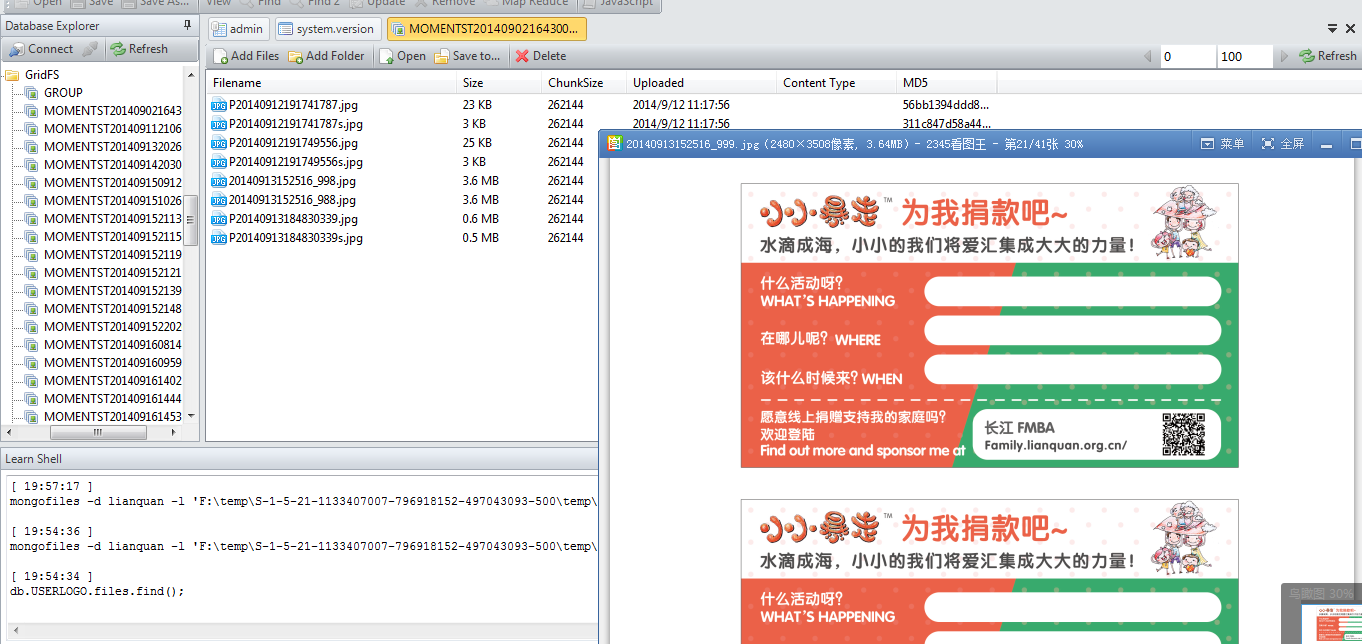The height and width of the screenshot is (644, 1362).
Task: Switch to the system.version tab
Action: pos(328,29)
